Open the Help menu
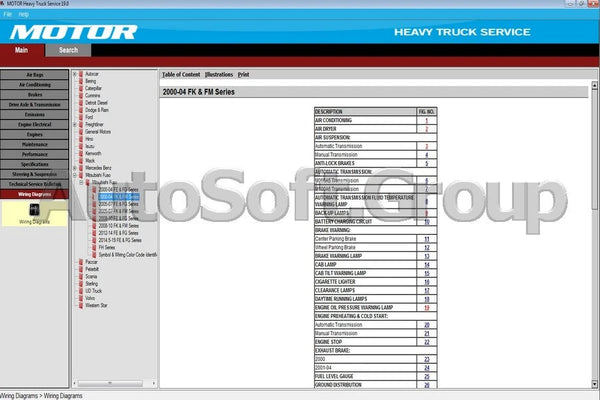 (x=24, y=16)
